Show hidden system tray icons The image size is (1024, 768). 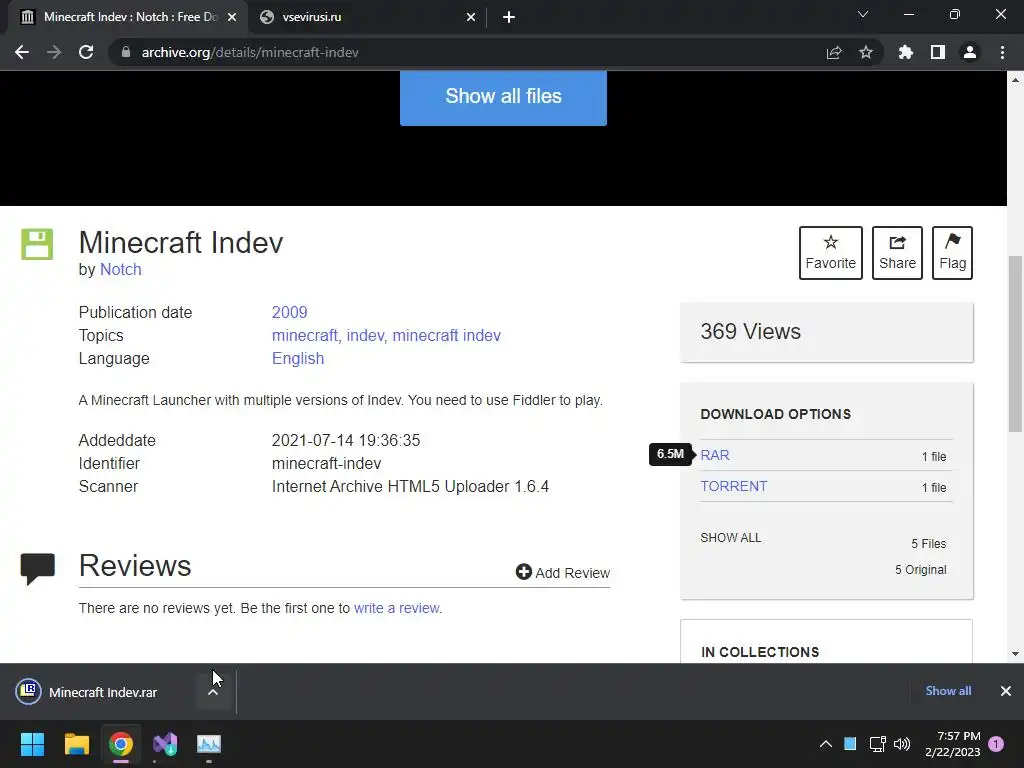pos(825,744)
